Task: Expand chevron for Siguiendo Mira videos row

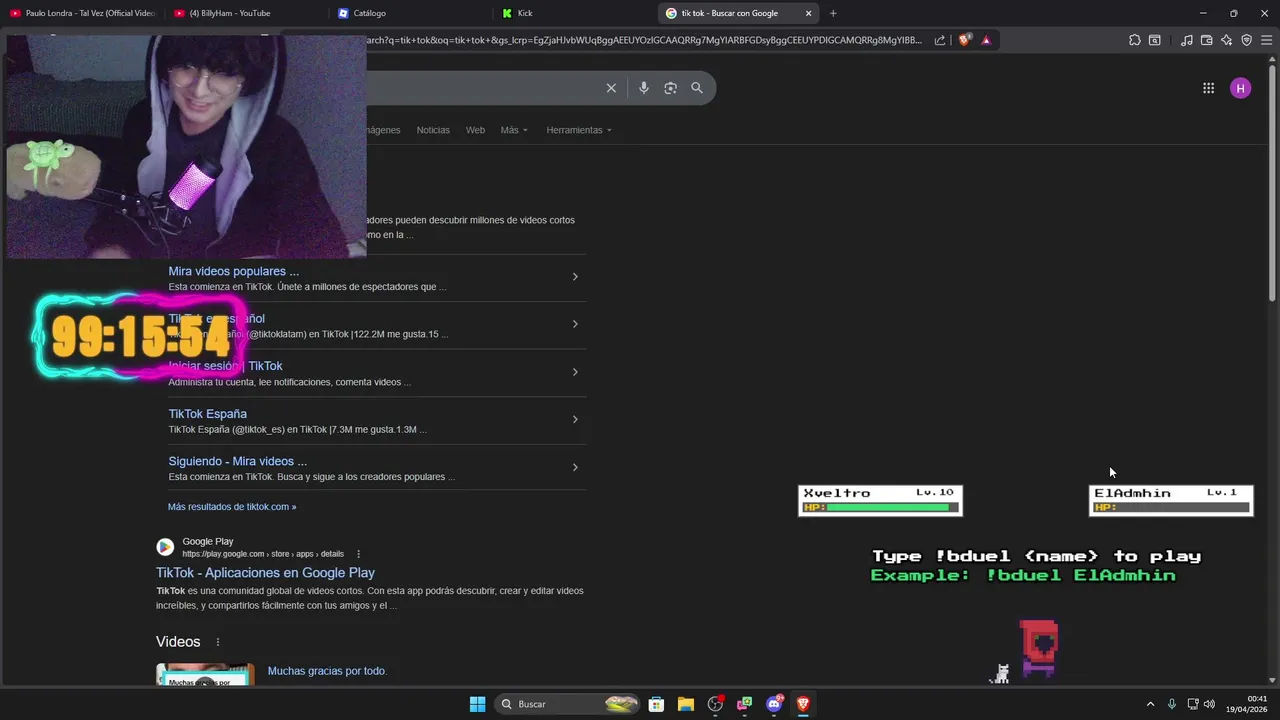Action: coord(575,467)
